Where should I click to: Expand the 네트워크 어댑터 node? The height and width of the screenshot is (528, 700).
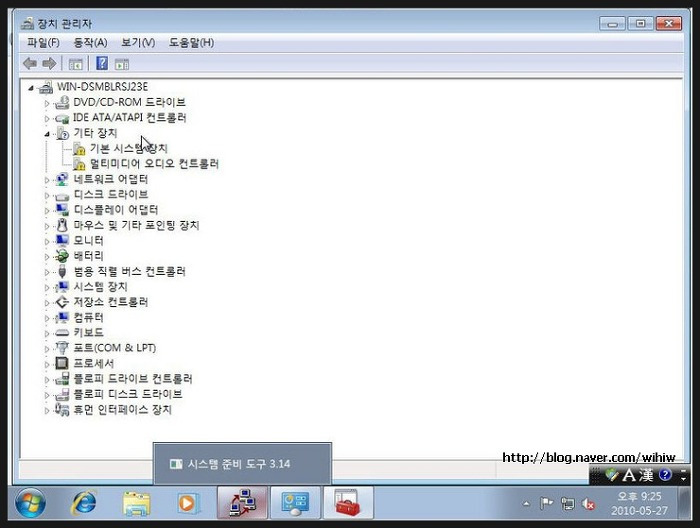(47, 180)
